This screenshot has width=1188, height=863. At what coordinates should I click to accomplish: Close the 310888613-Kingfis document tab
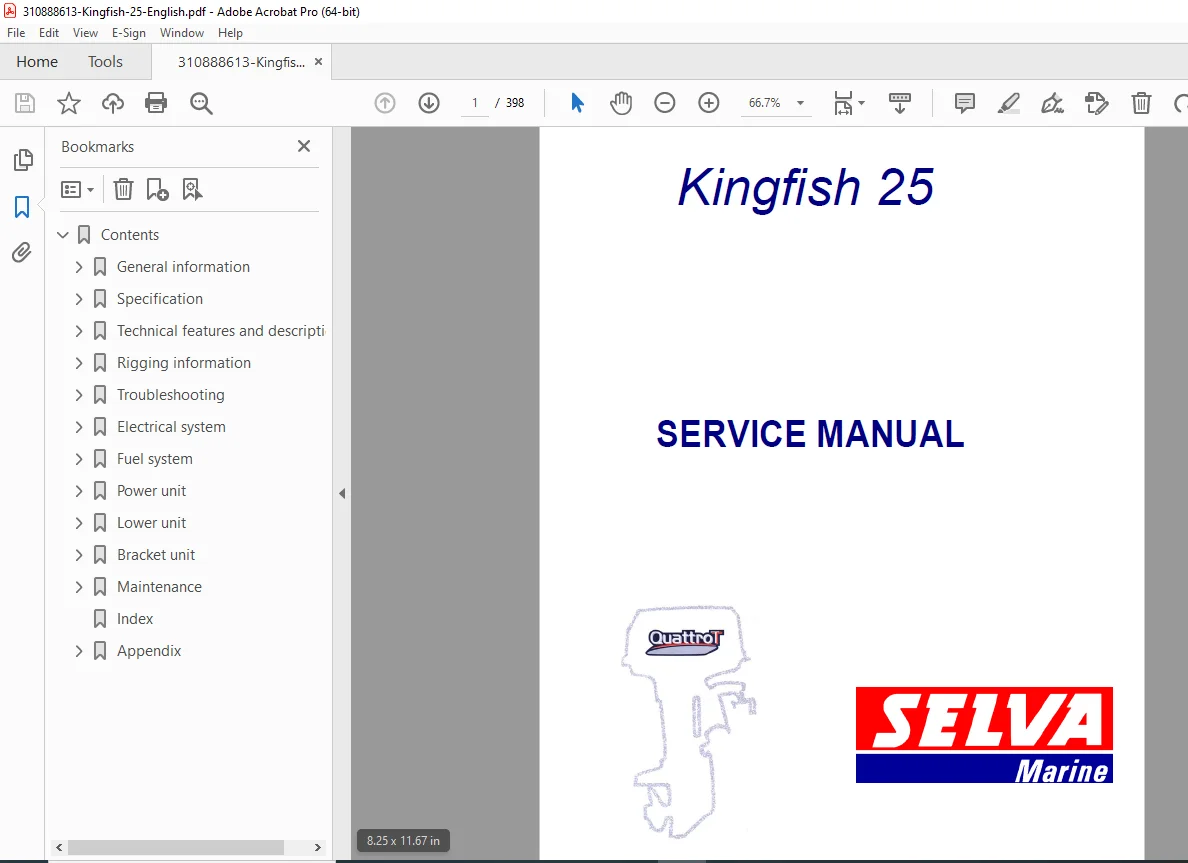[318, 61]
